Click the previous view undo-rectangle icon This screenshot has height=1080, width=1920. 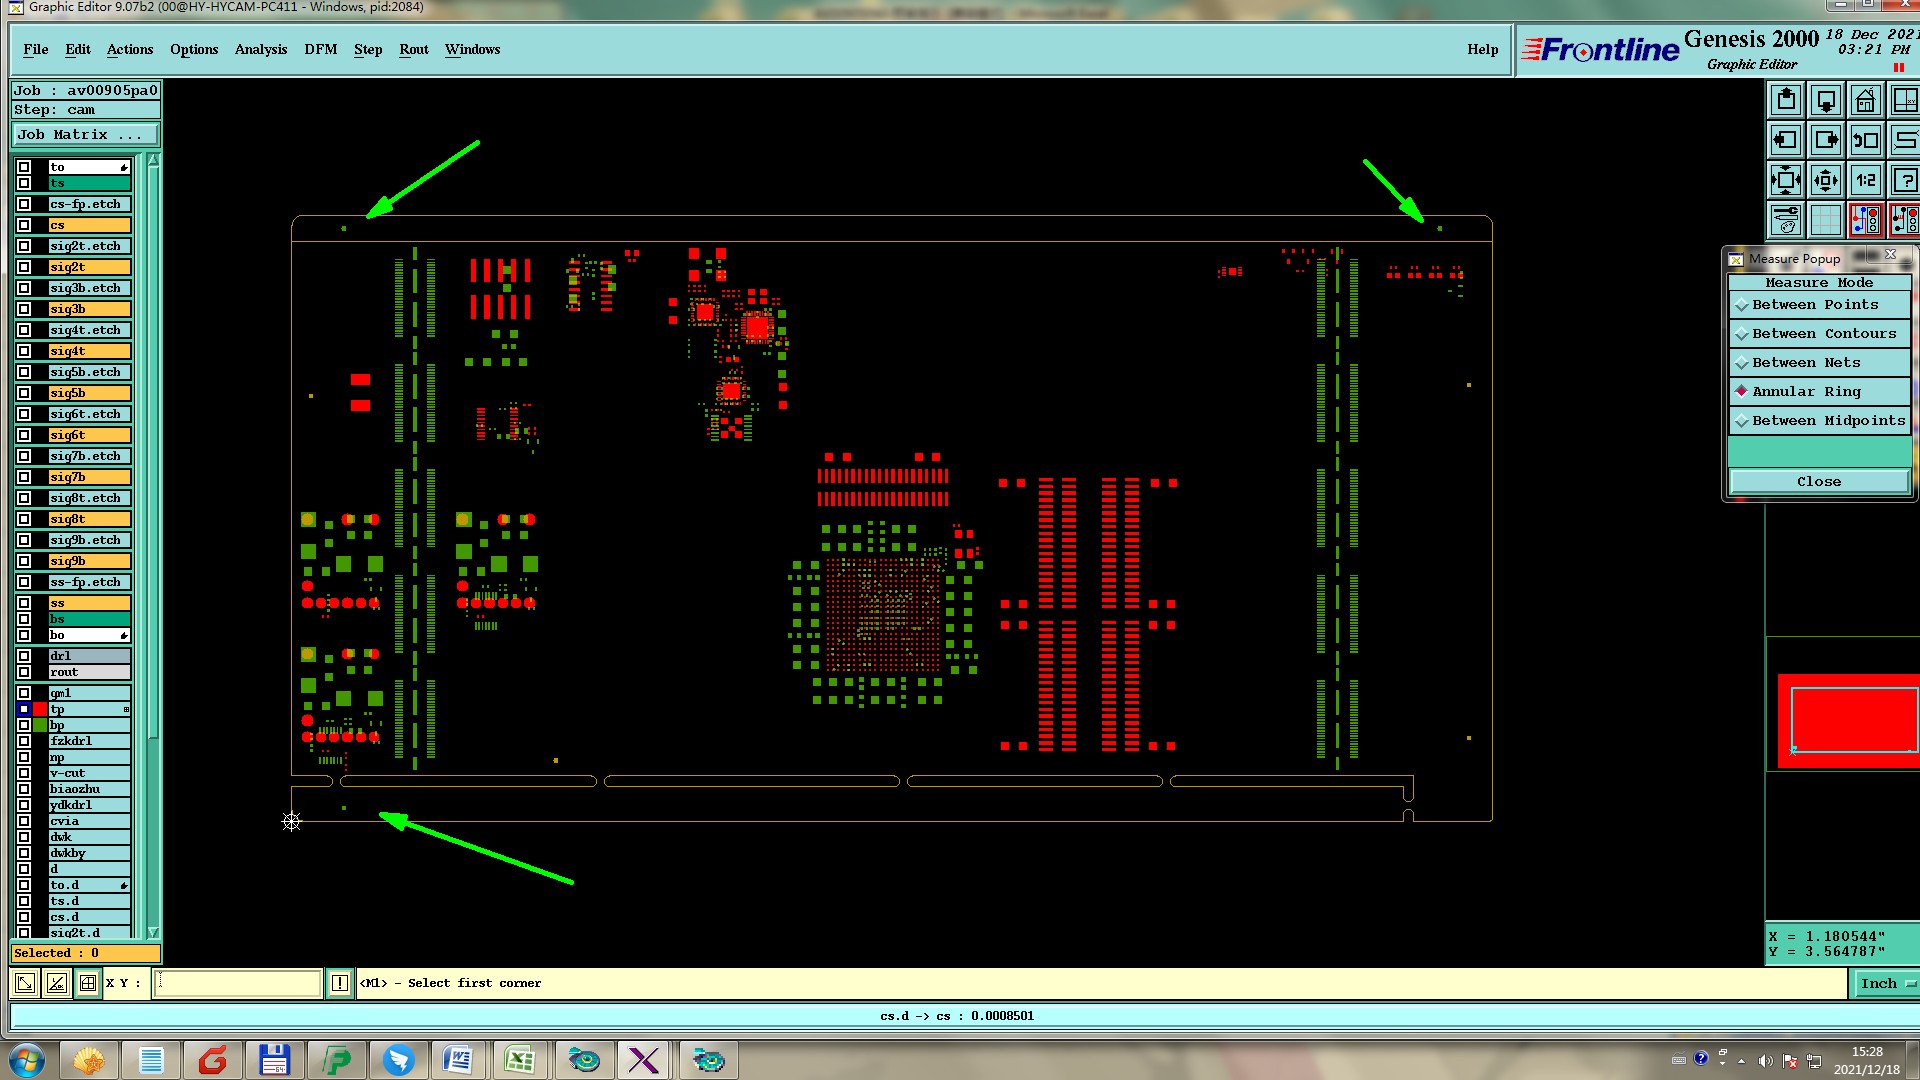point(1865,141)
